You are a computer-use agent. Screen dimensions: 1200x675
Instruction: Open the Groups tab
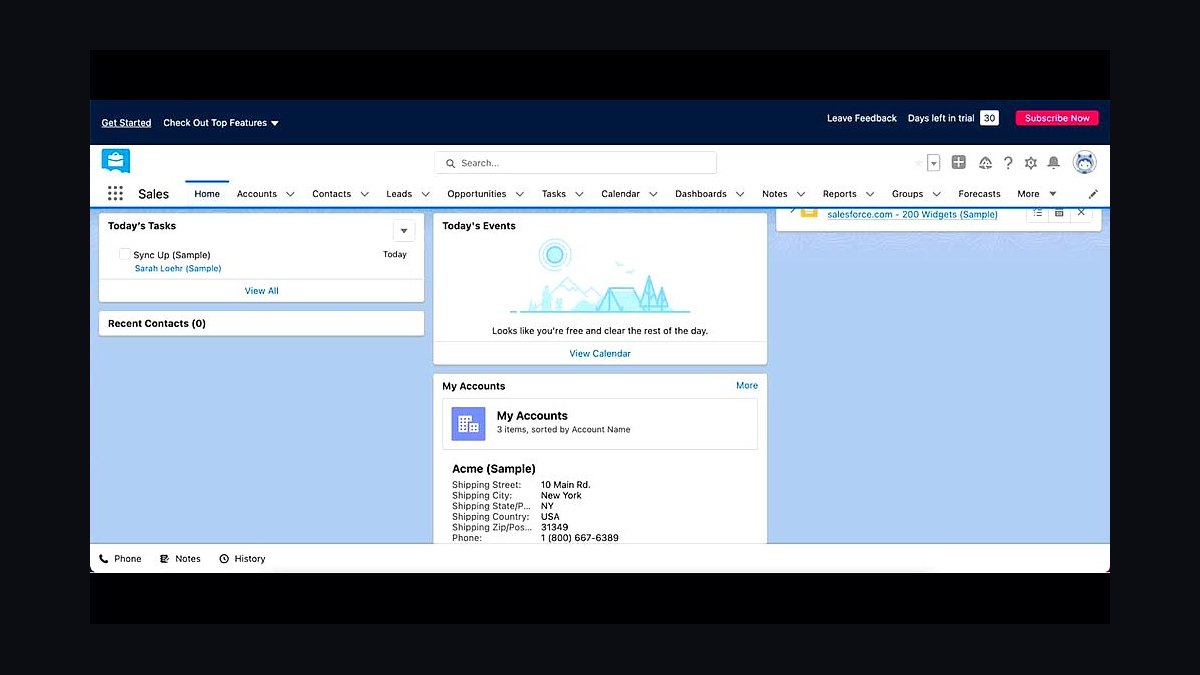[908, 194]
